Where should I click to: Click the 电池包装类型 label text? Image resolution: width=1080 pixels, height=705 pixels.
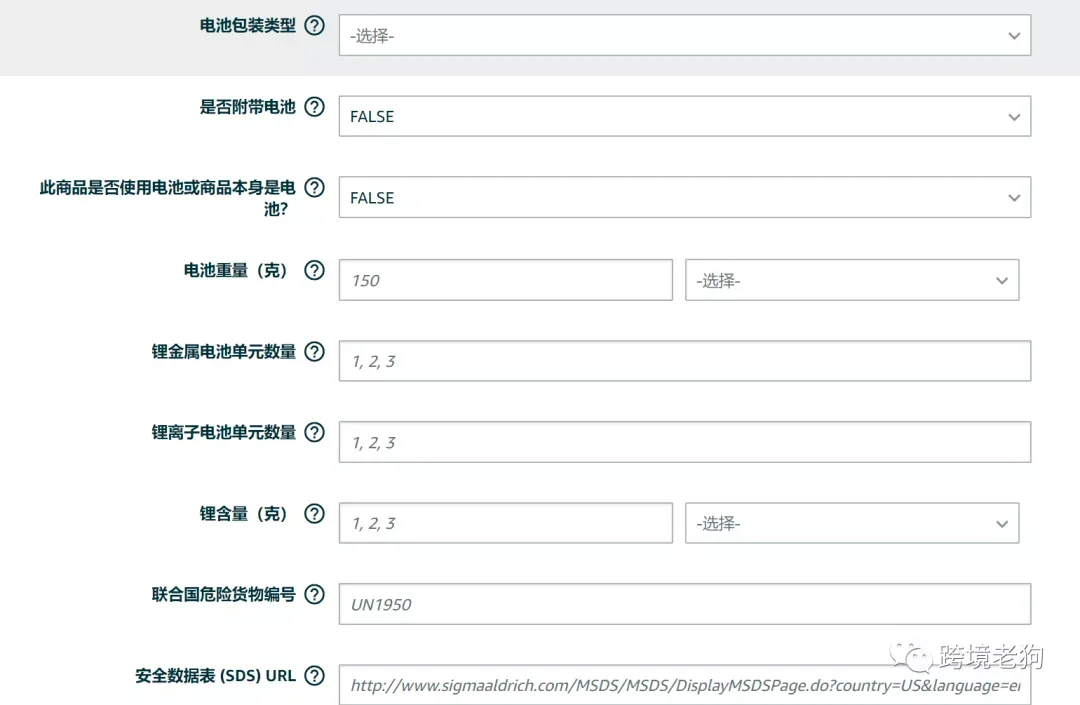click(x=247, y=25)
